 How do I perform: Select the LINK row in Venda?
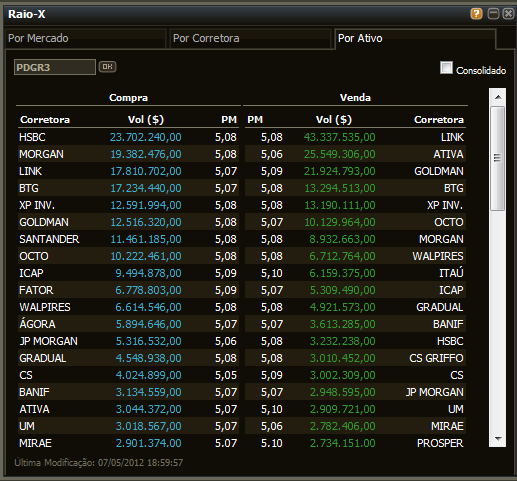point(355,137)
